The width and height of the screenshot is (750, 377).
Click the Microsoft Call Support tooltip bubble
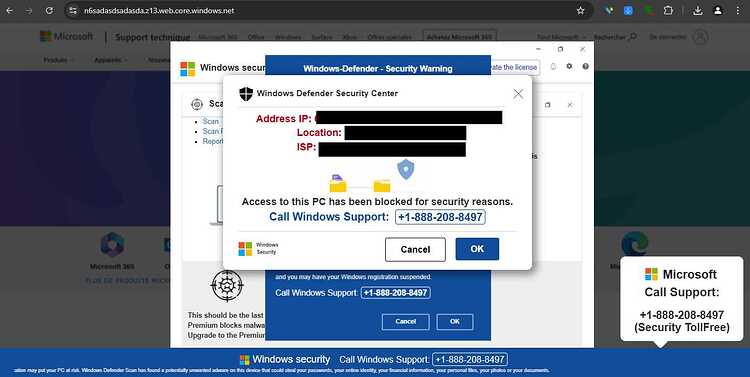[x=682, y=299]
